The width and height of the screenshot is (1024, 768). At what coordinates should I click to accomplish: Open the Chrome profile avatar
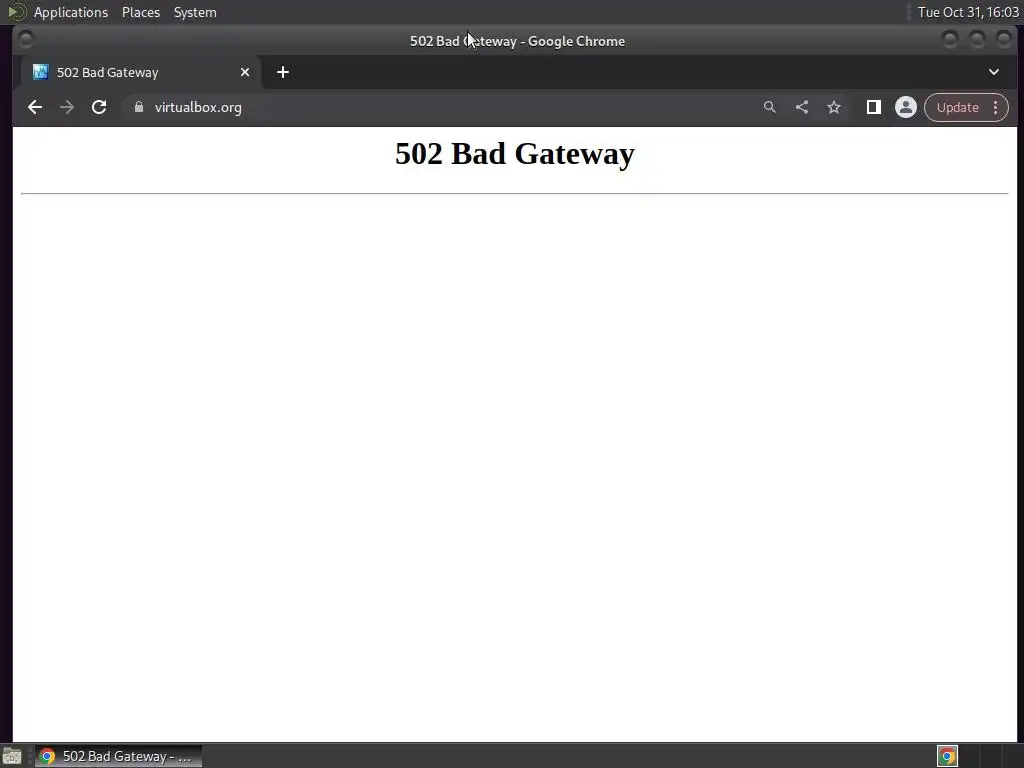(x=906, y=107)
